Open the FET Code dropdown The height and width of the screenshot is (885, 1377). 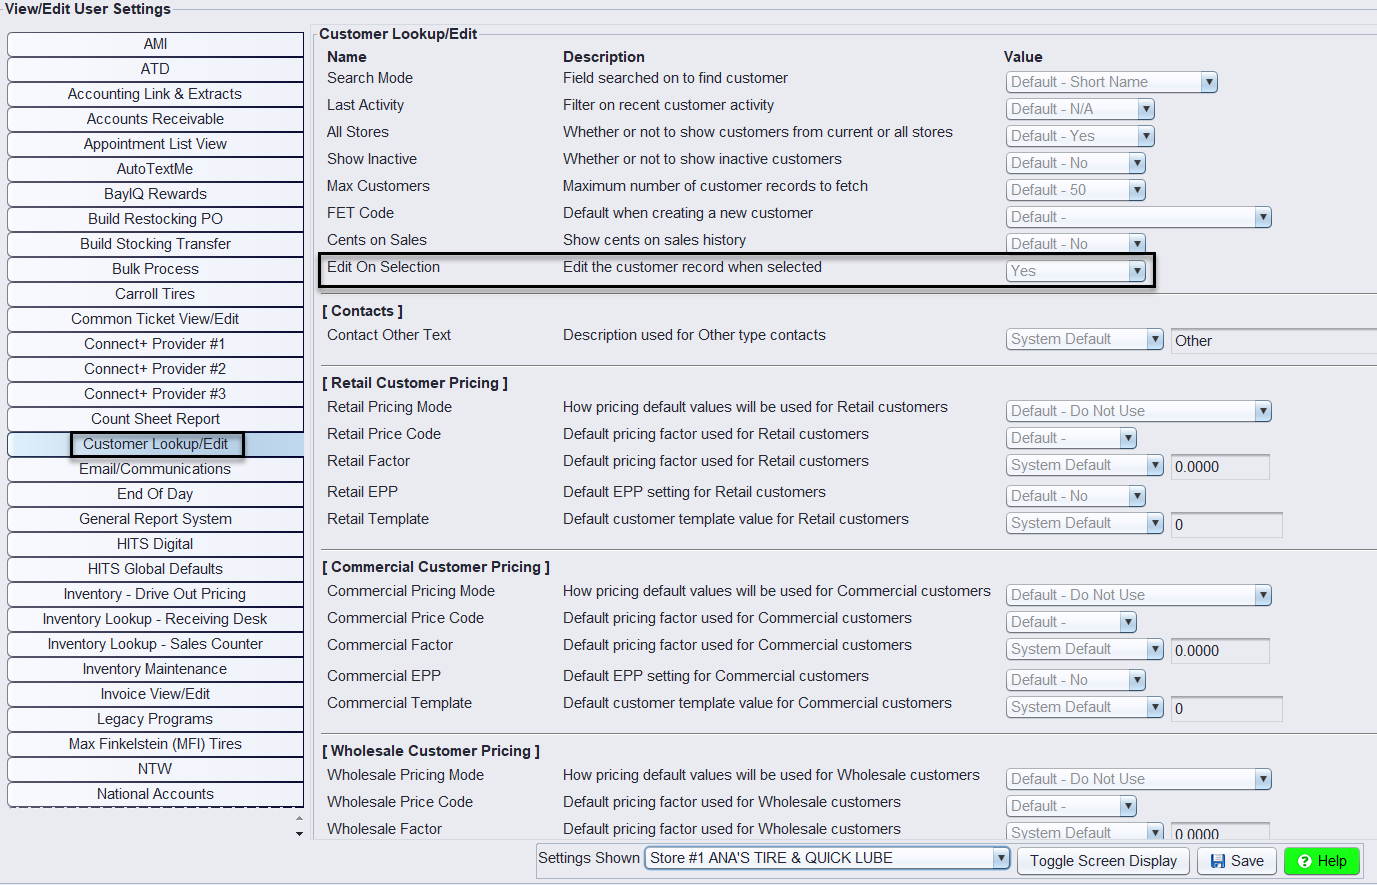click(1262, 217)
